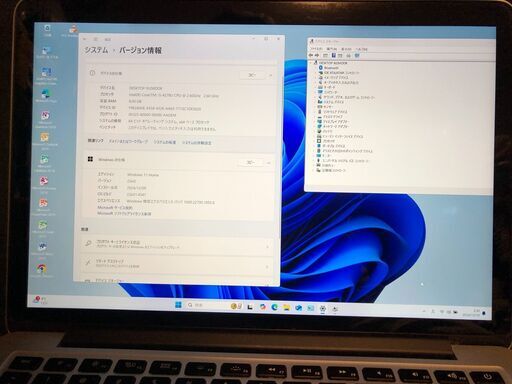Screen dimensions: 512x384
Task: Click the システム breadcrumb link
Action: (96, 50)
